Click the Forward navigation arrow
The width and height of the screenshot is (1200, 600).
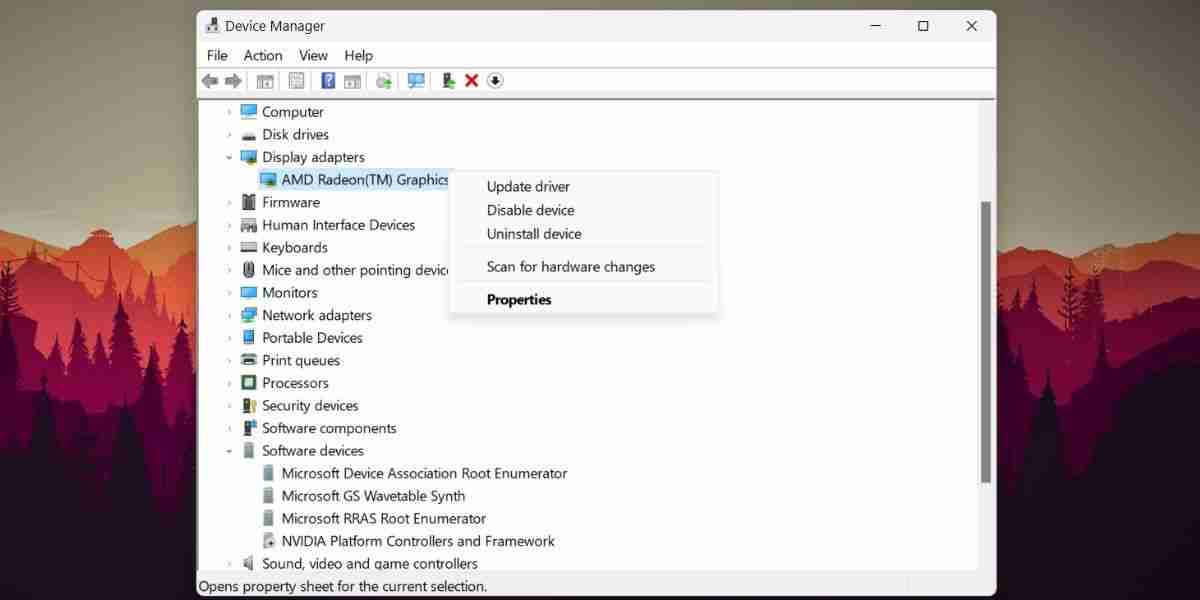(234, 81)
